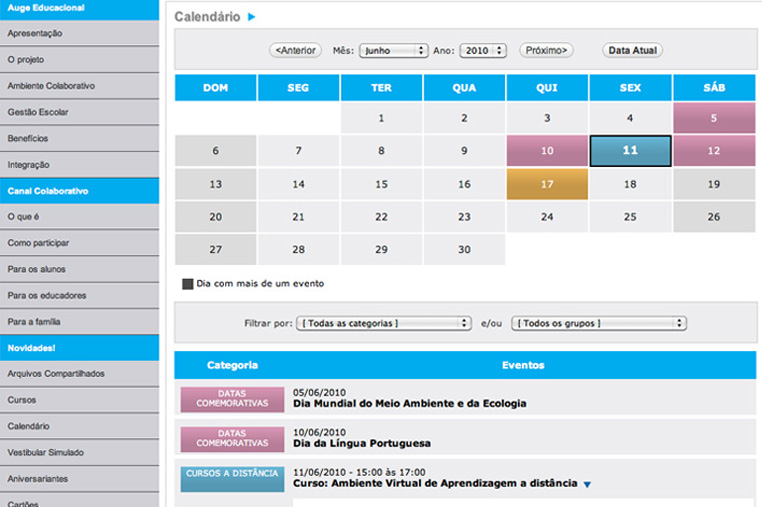Open the Ano dropdown showing 2010
762x507 pixels.
click(483, 50)
